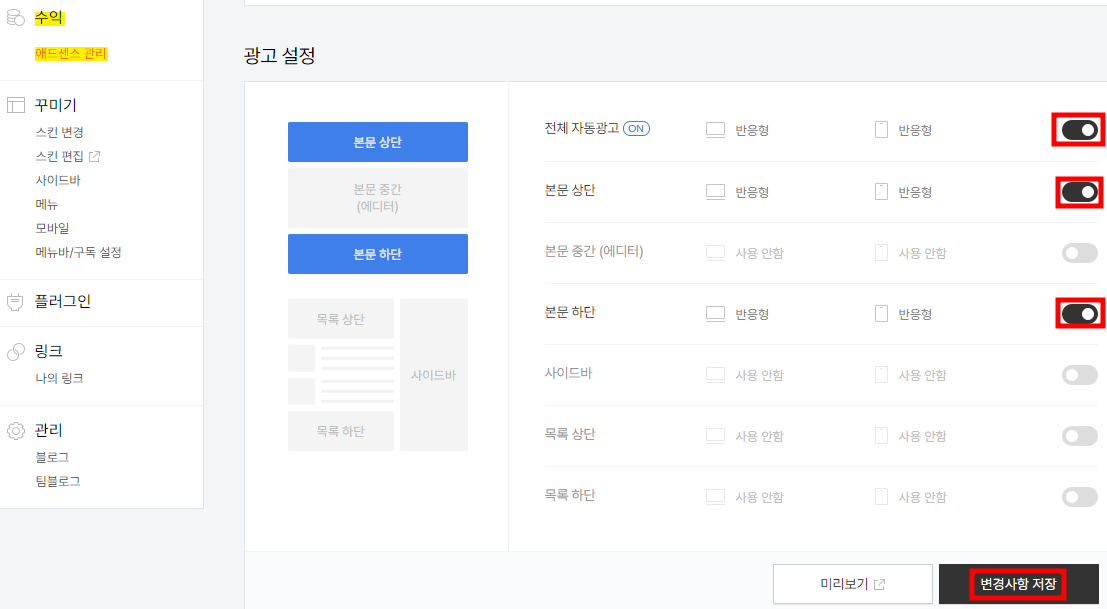
Task: Select the mobile ad icon in 본문 하단 row
Action: [880, 313]
